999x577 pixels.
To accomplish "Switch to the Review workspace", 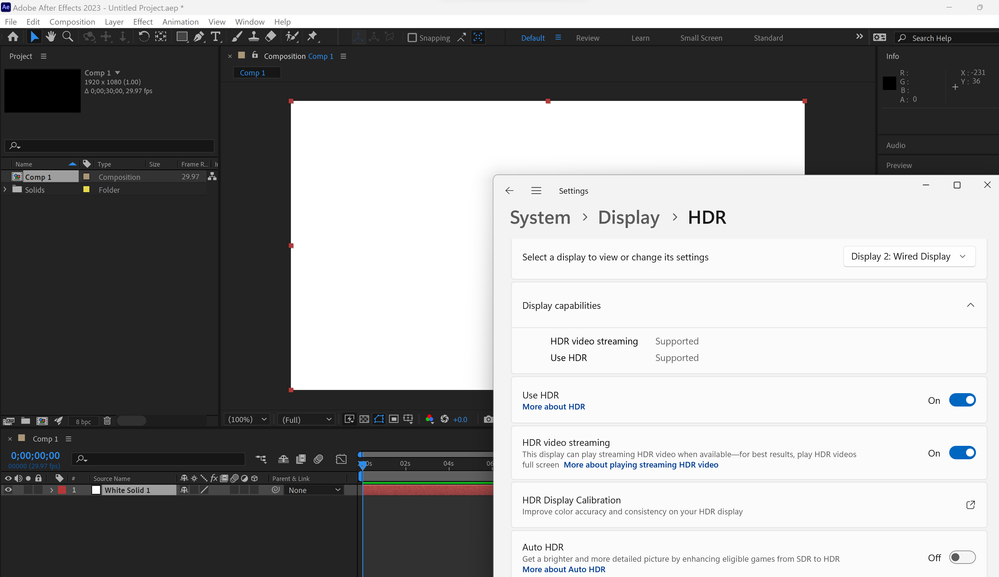I will (x=588, y=38).
